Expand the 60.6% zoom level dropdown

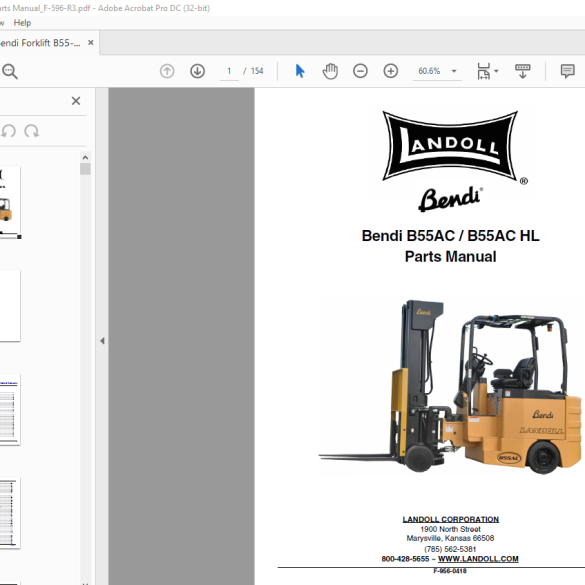pos(454,71)
